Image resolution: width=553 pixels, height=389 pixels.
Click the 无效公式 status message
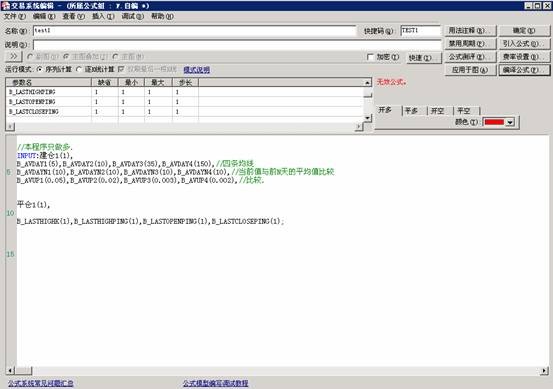pyautogui.click(x=391, y=82)
